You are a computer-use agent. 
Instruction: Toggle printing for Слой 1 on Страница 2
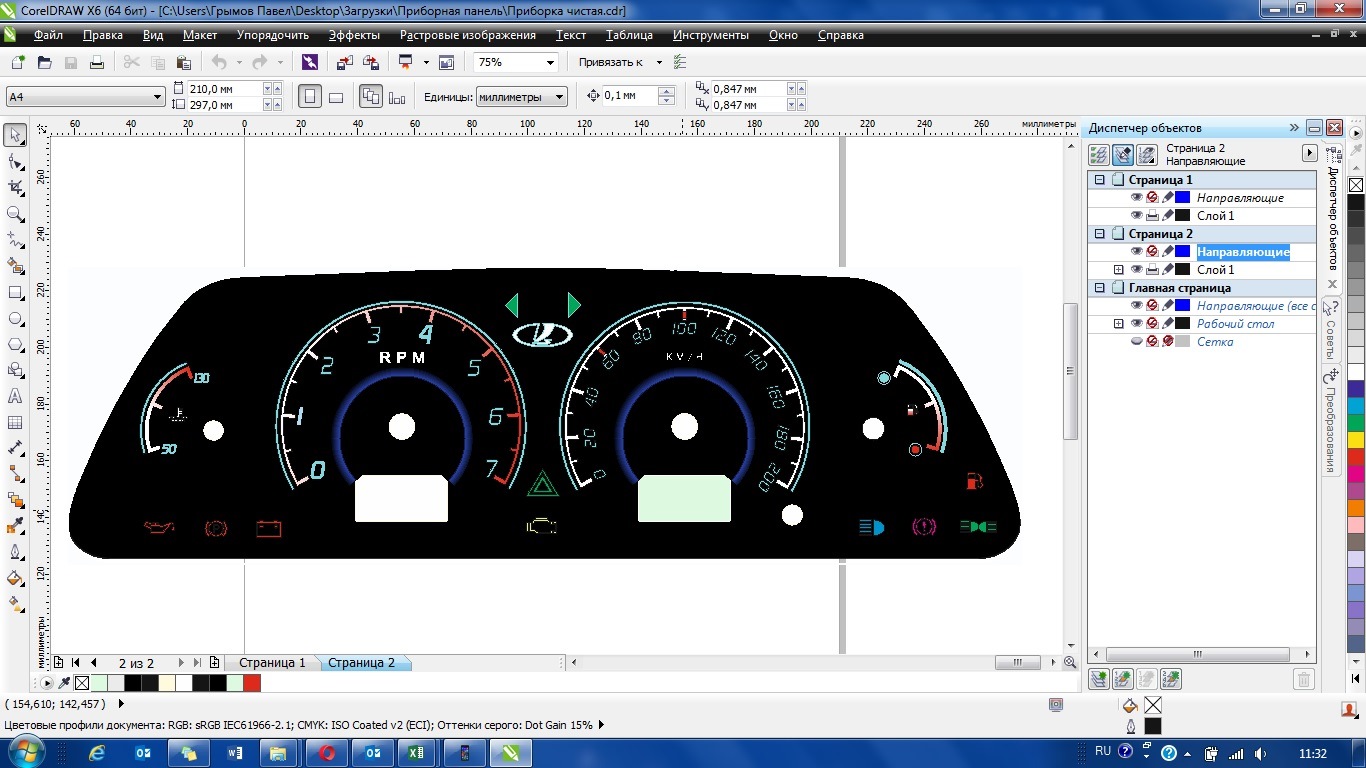(1152, 270)
